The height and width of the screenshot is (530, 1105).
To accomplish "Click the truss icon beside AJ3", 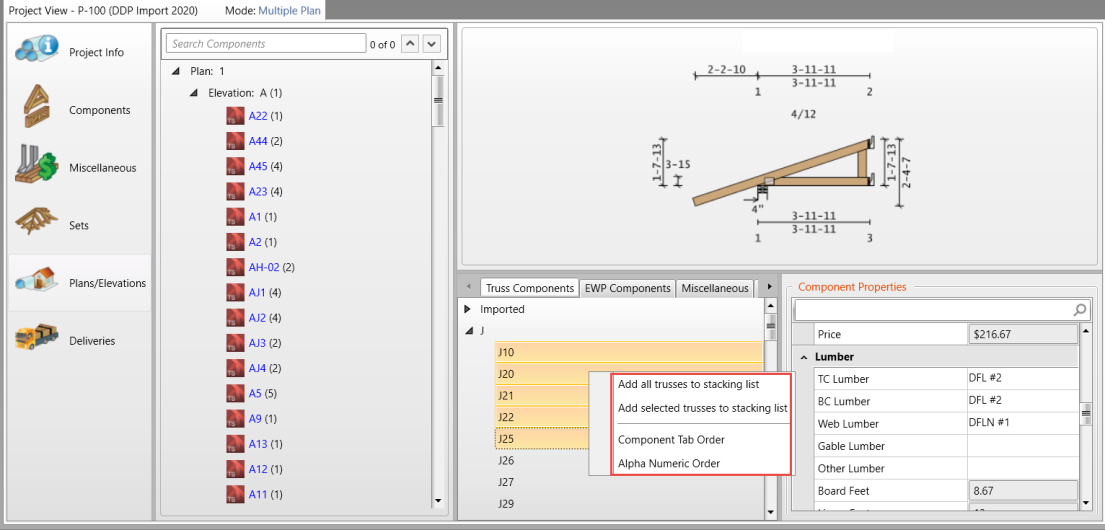I will [x=235, y=343].
